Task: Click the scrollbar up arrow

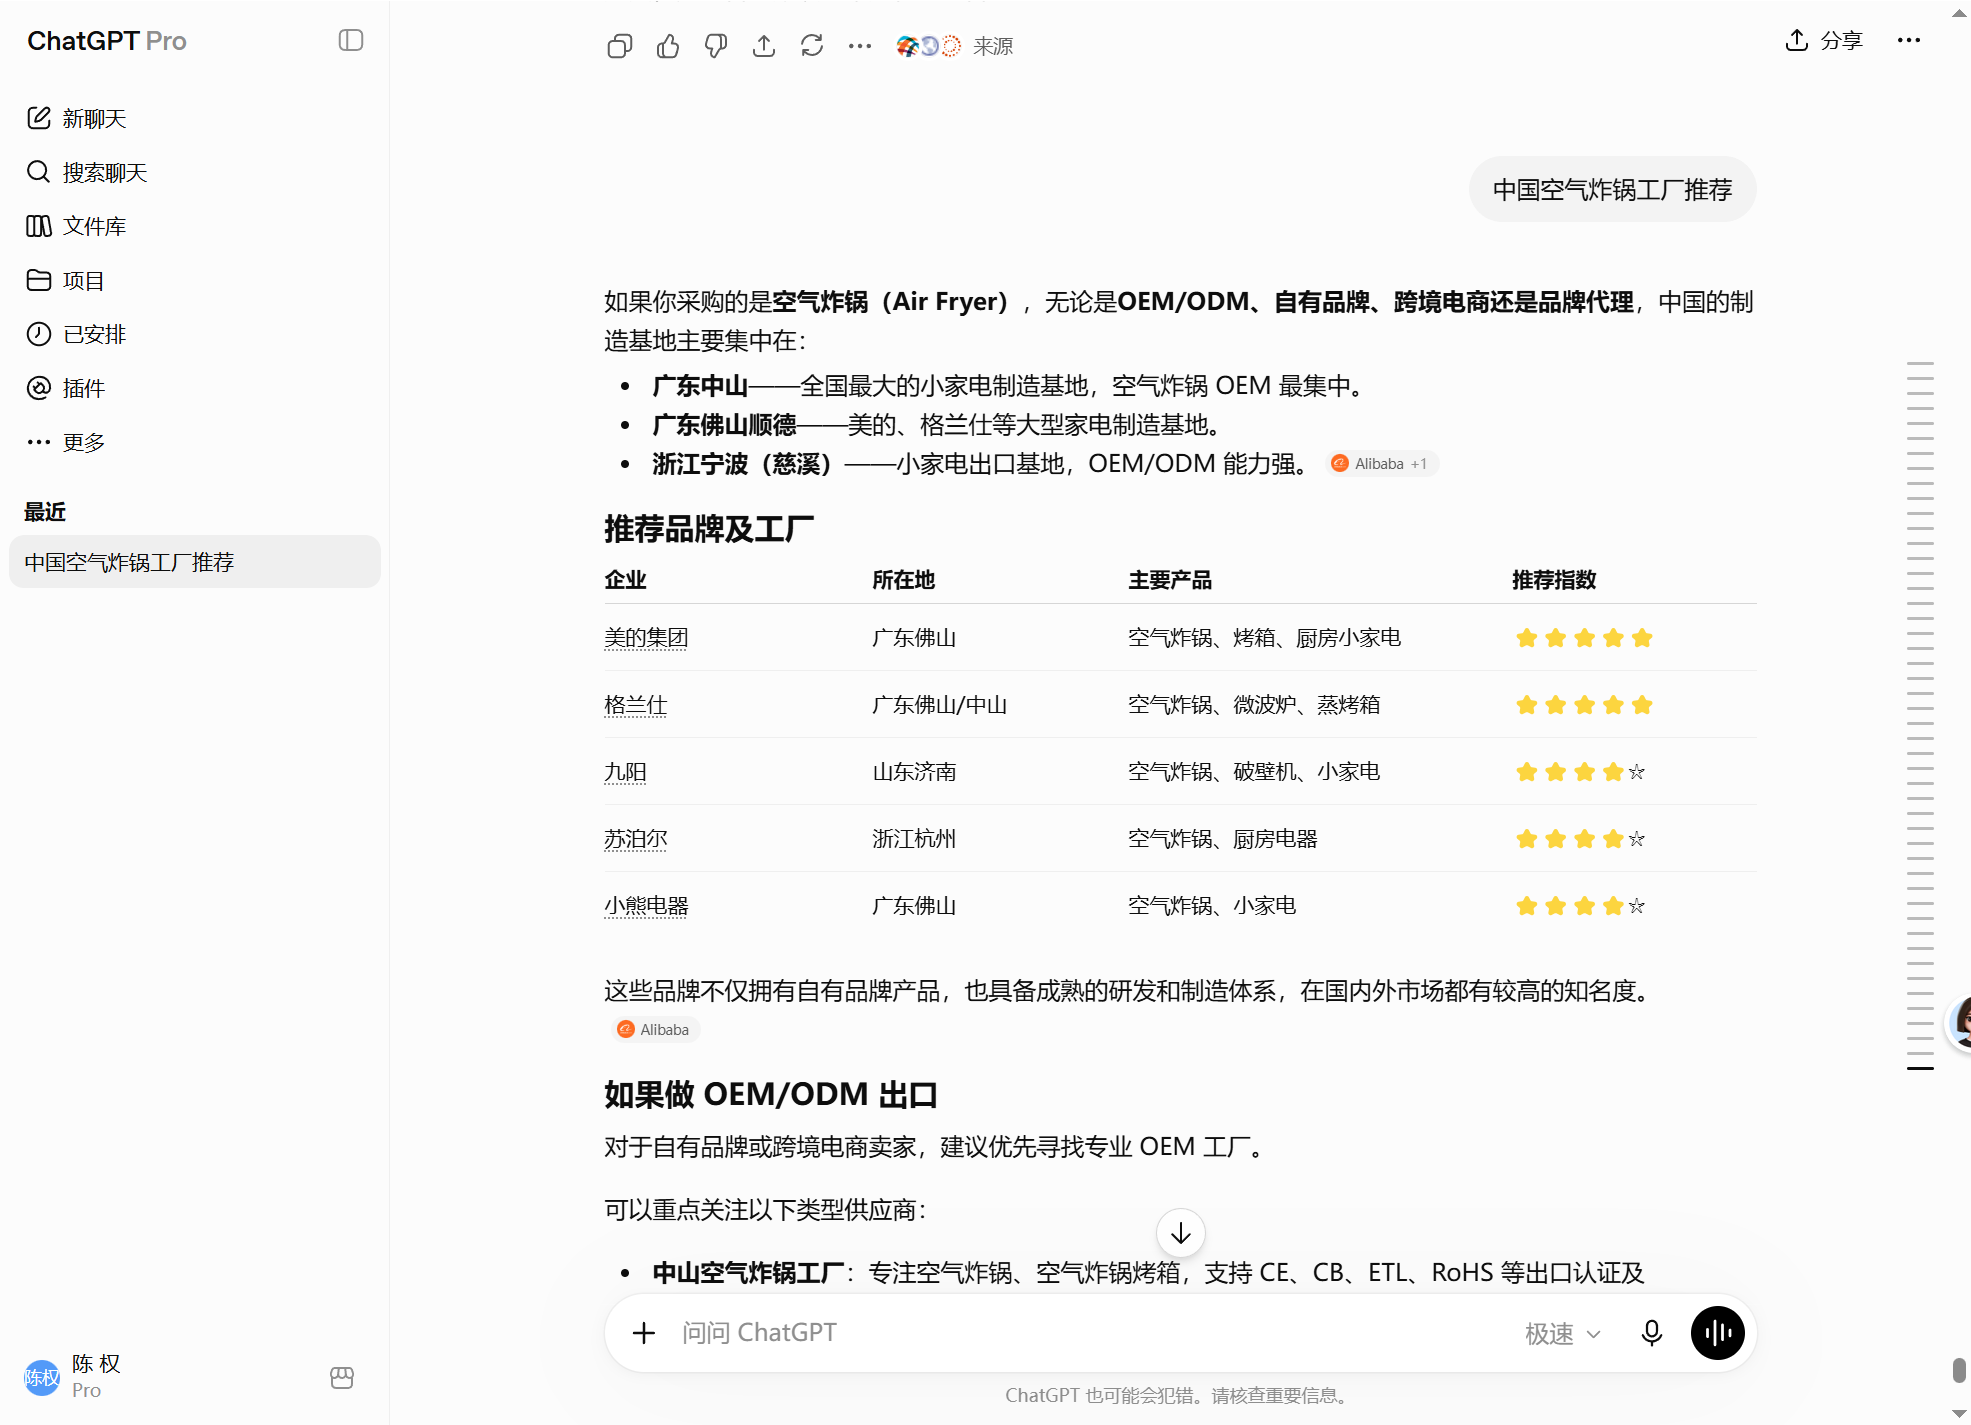Action: (x=1959, y=12)
